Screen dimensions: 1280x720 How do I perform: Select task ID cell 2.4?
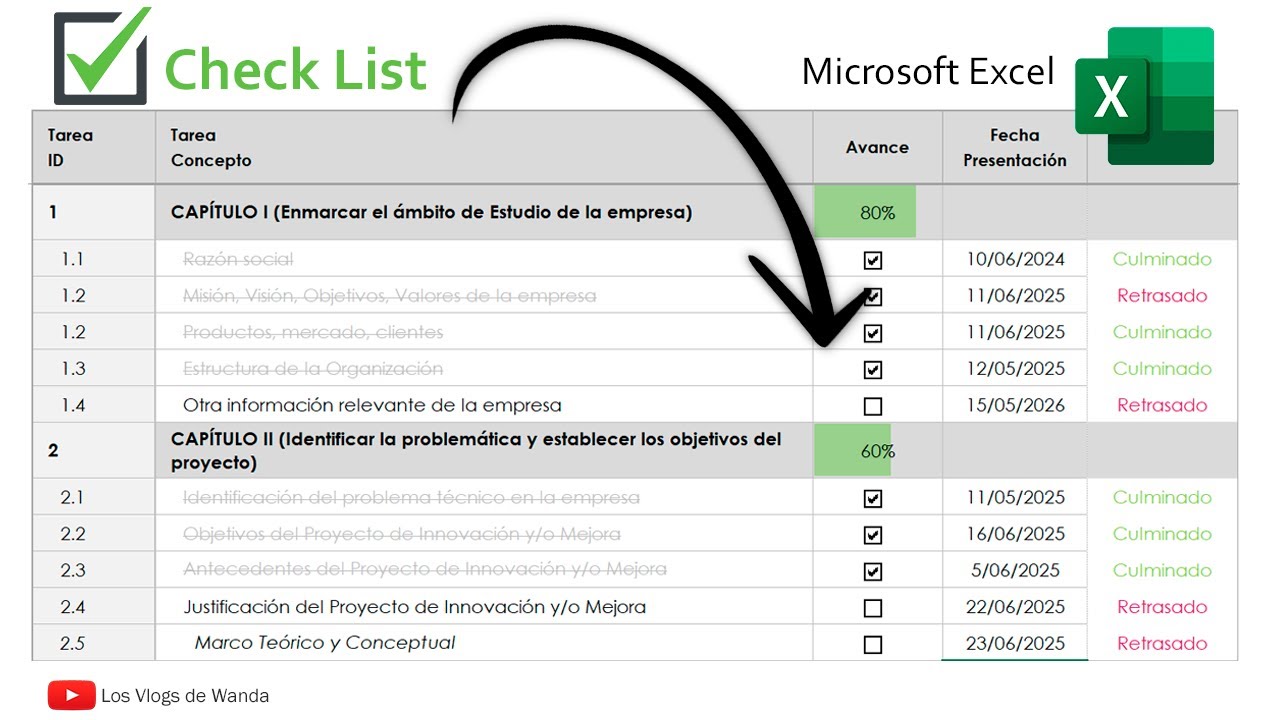tap(93, 606)
